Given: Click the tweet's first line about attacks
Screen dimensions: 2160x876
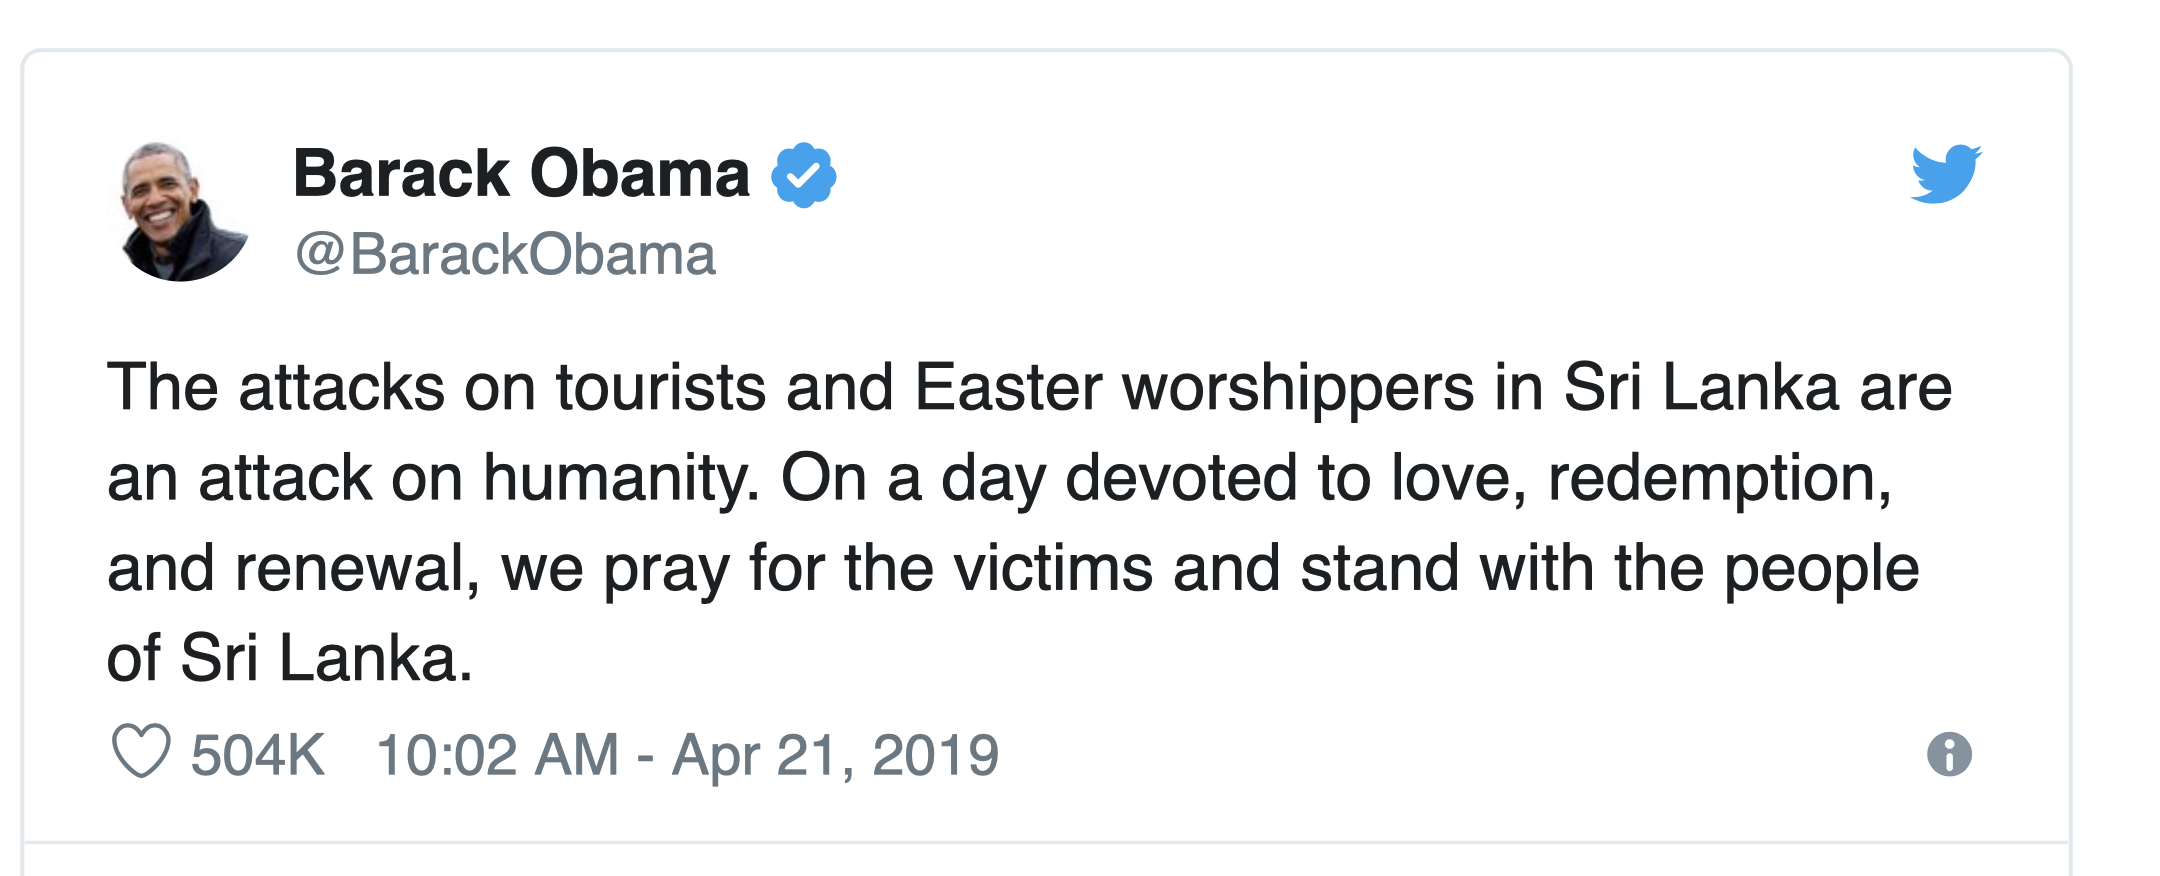Looking at the screenshot, I should [x=1029, y=387].
